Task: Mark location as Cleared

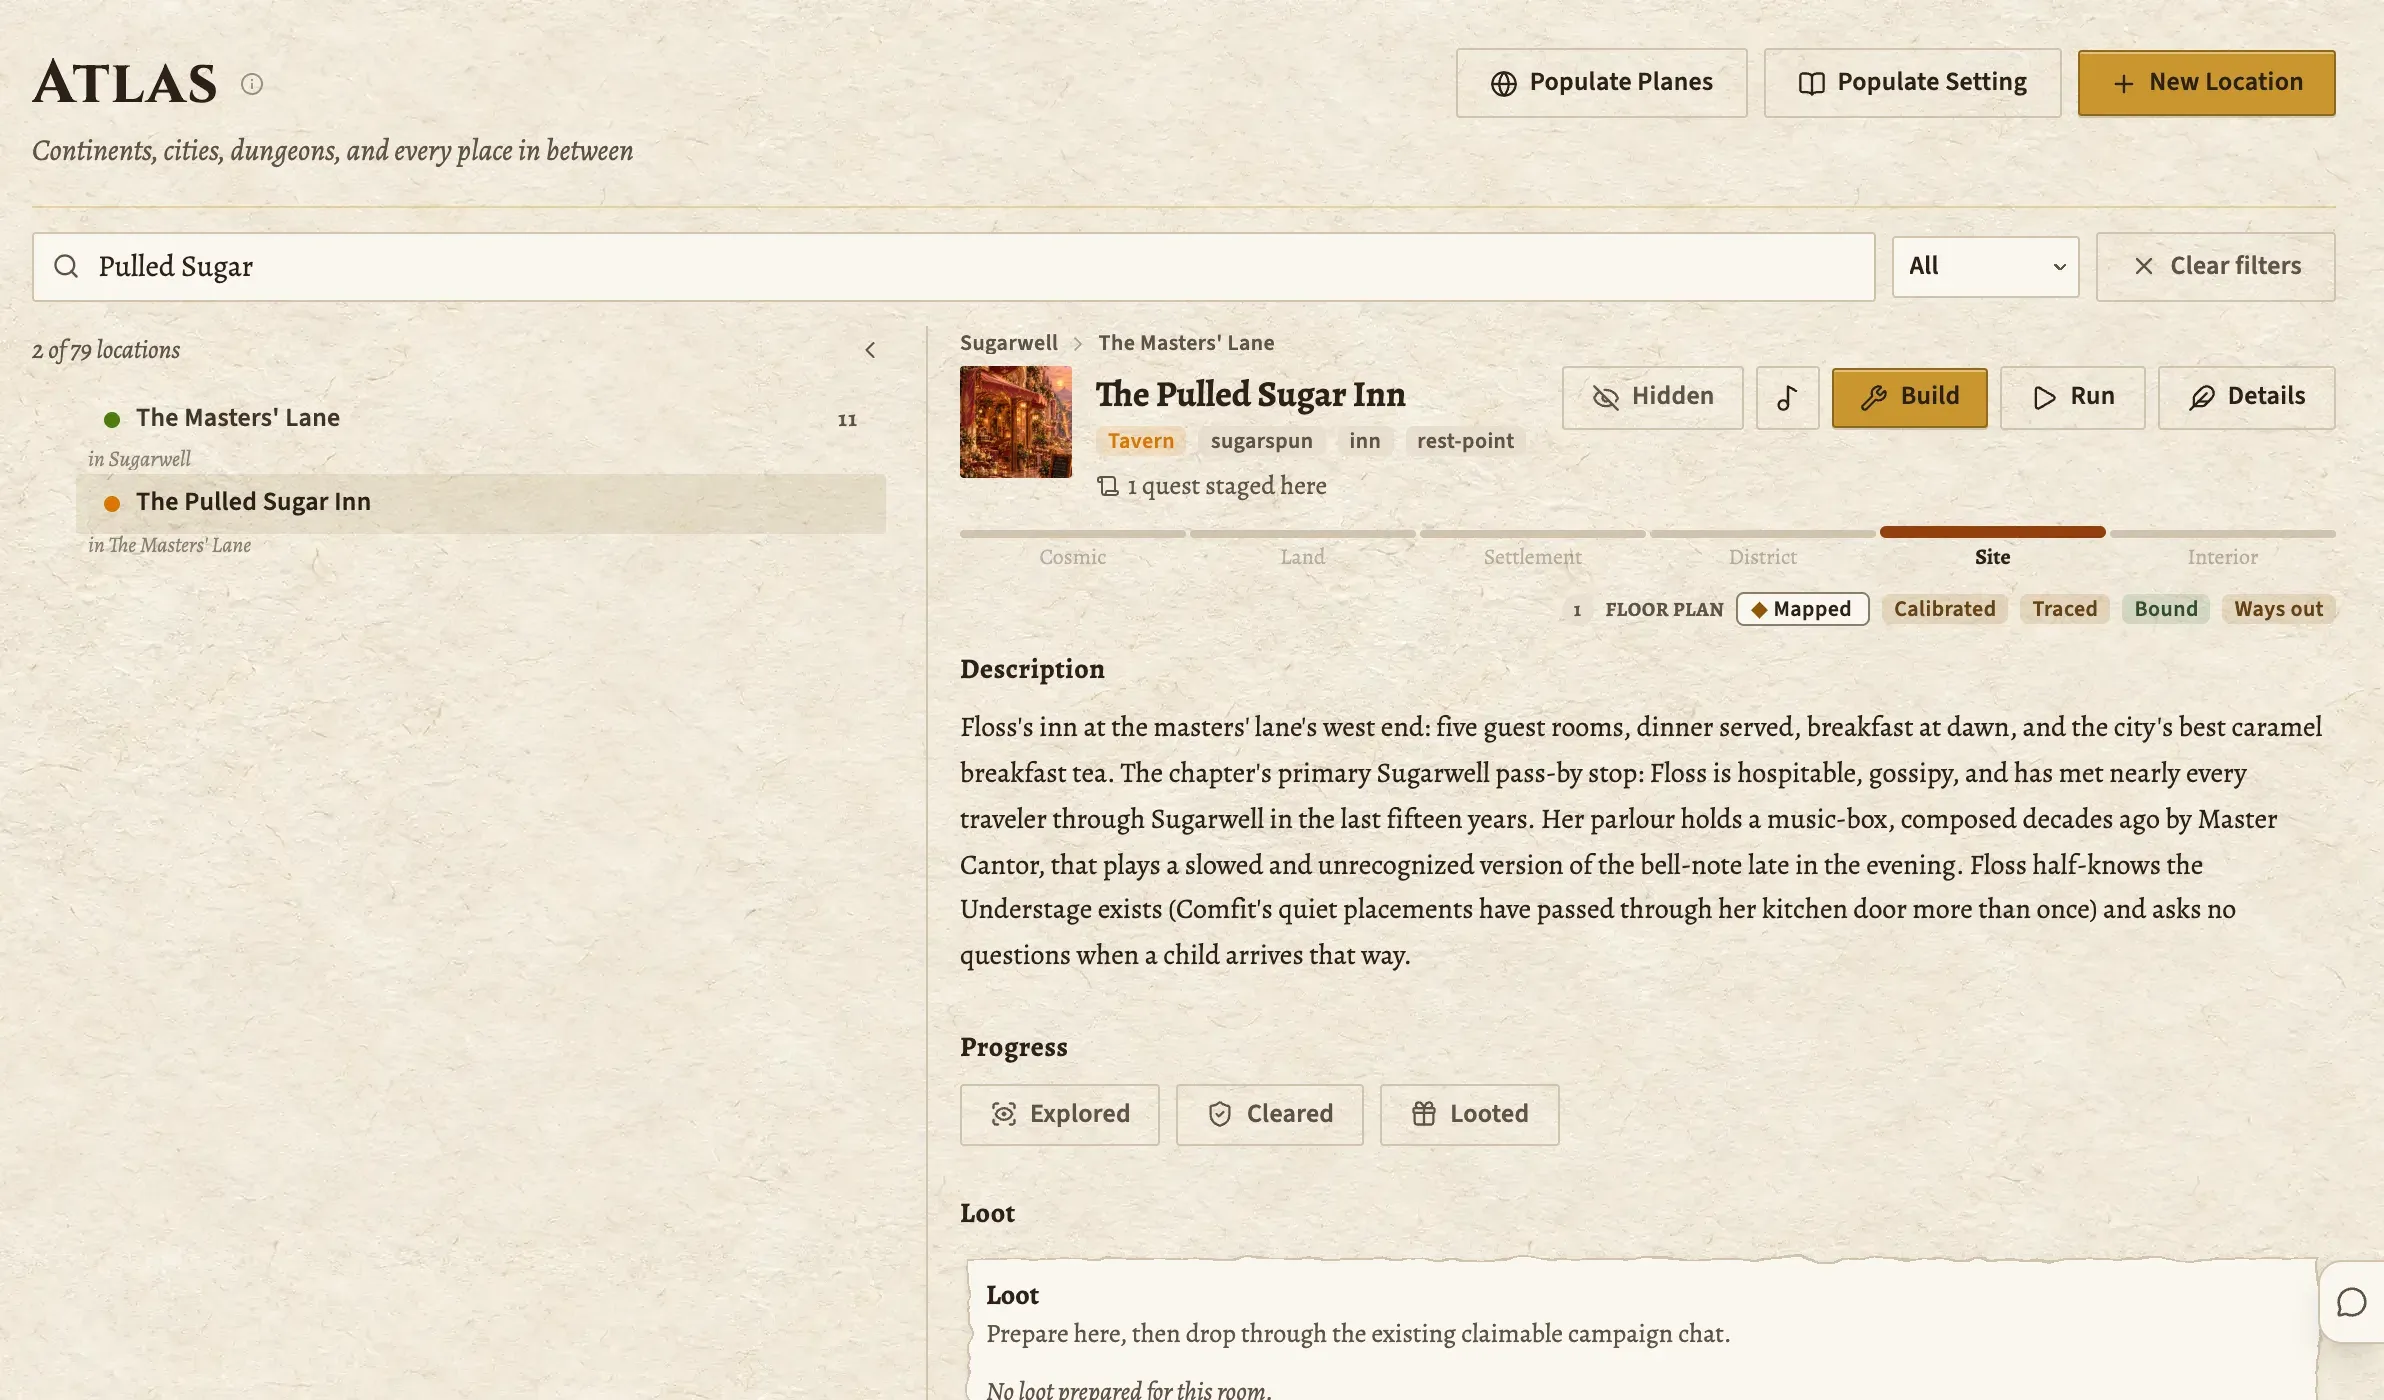Action: tap(1269, 1114)
